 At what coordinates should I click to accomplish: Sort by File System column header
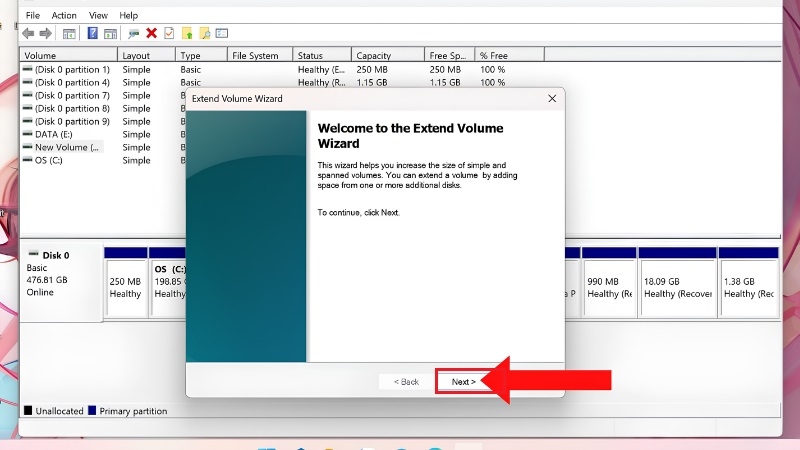pyautogui.click(x=260, y=55)
